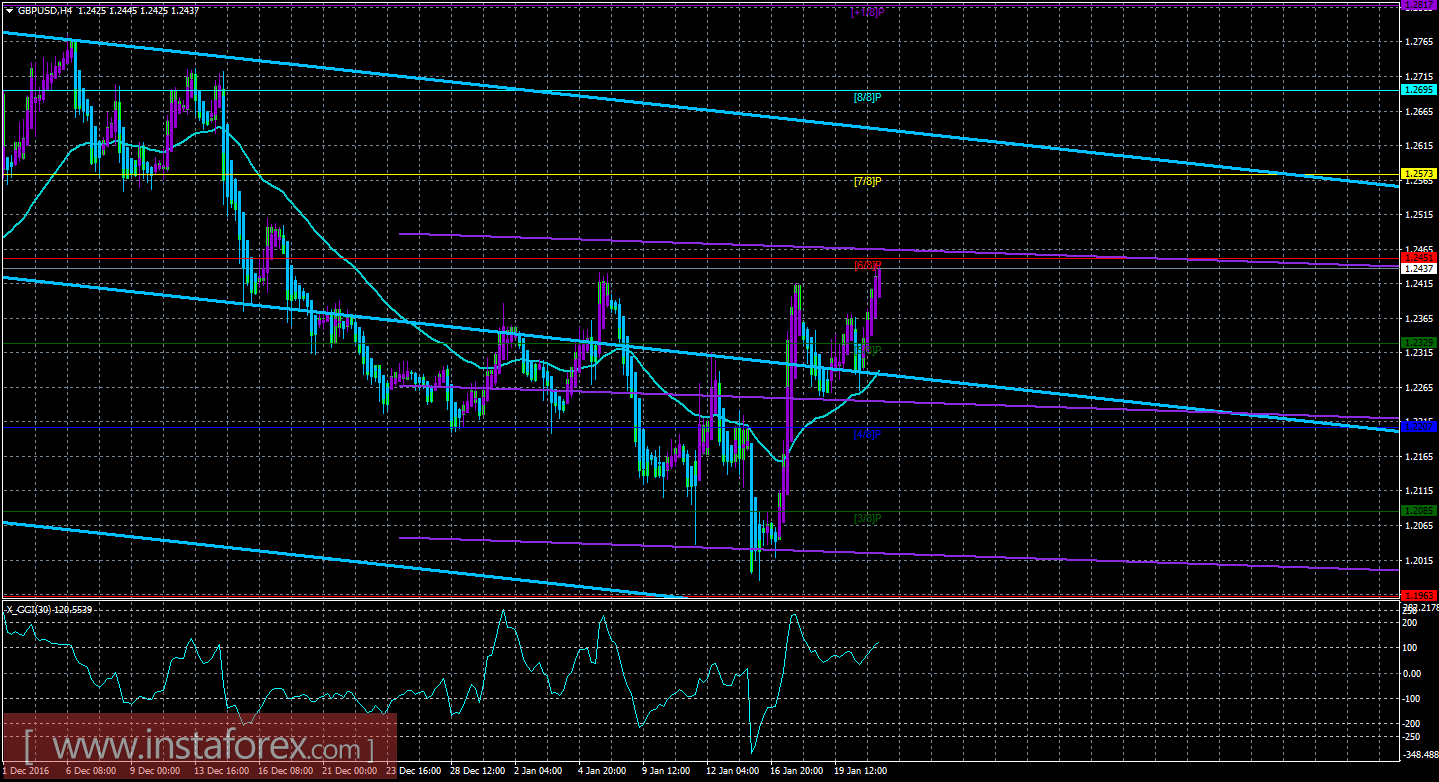Click the chart shift triangle beside GBPUSD,H4
This screenshot has height=782, width=1439.
[10, 10]
